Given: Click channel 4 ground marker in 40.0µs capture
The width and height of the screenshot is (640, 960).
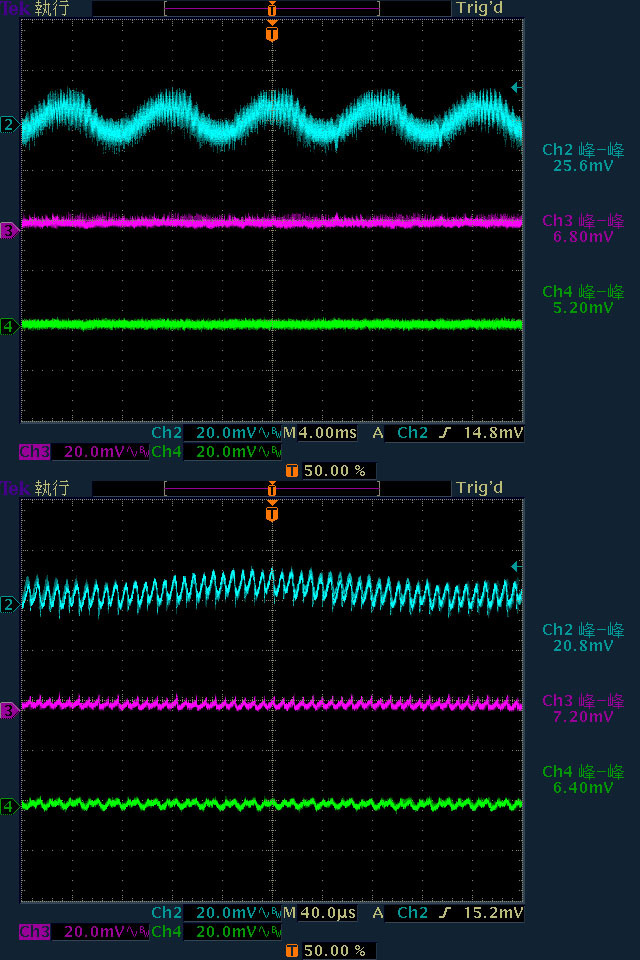Looking at the screenshot, I should click(9, 806).
